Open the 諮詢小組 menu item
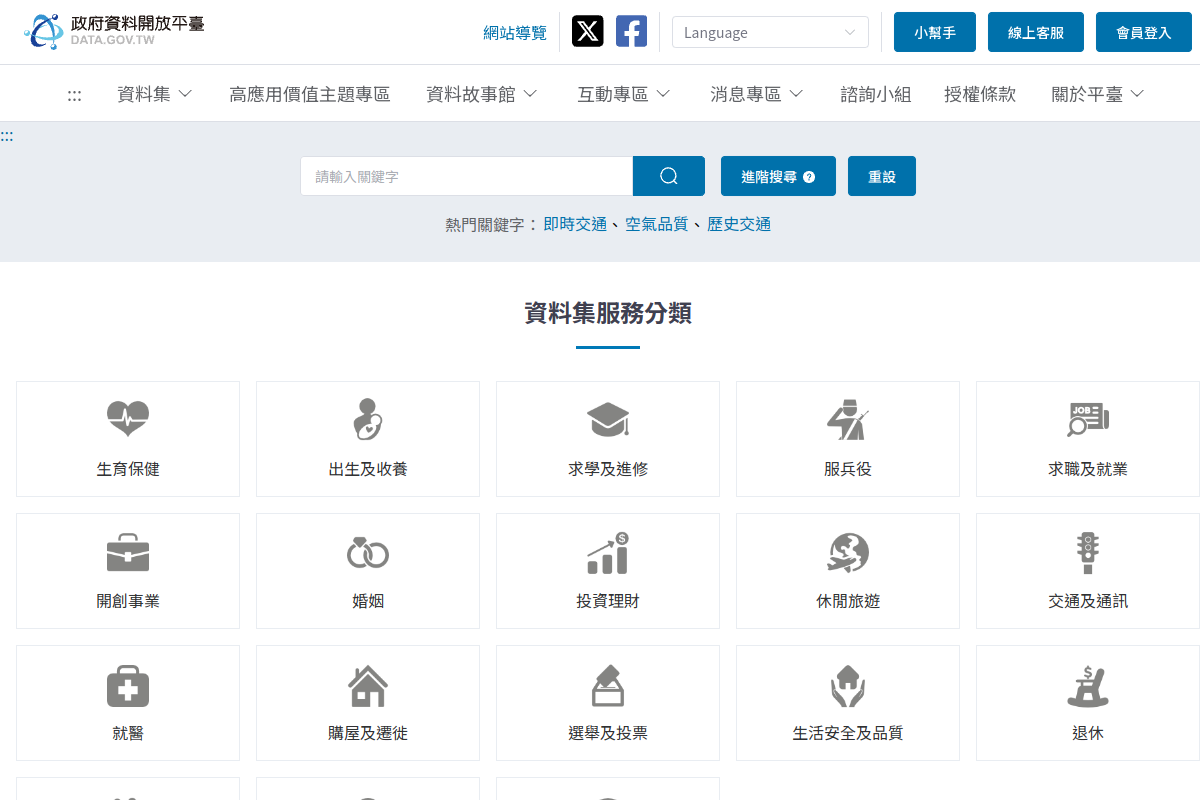The height and width of the screenshot is (800, 1200). tap(876, 94)
